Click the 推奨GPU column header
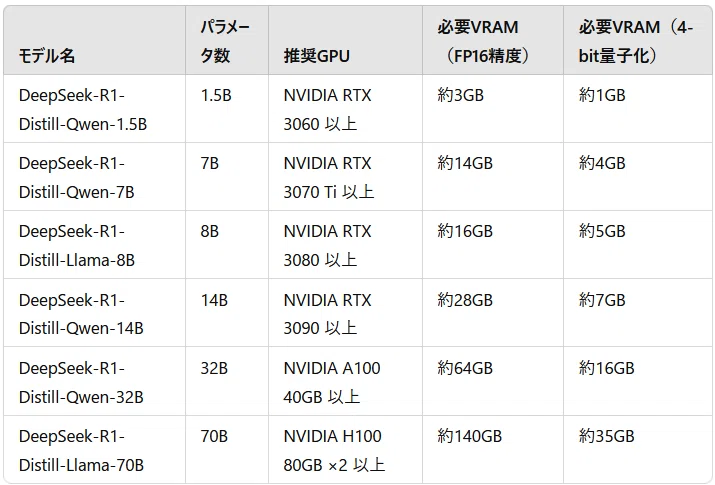The image size is (715, 485). (x=316, y=56)
